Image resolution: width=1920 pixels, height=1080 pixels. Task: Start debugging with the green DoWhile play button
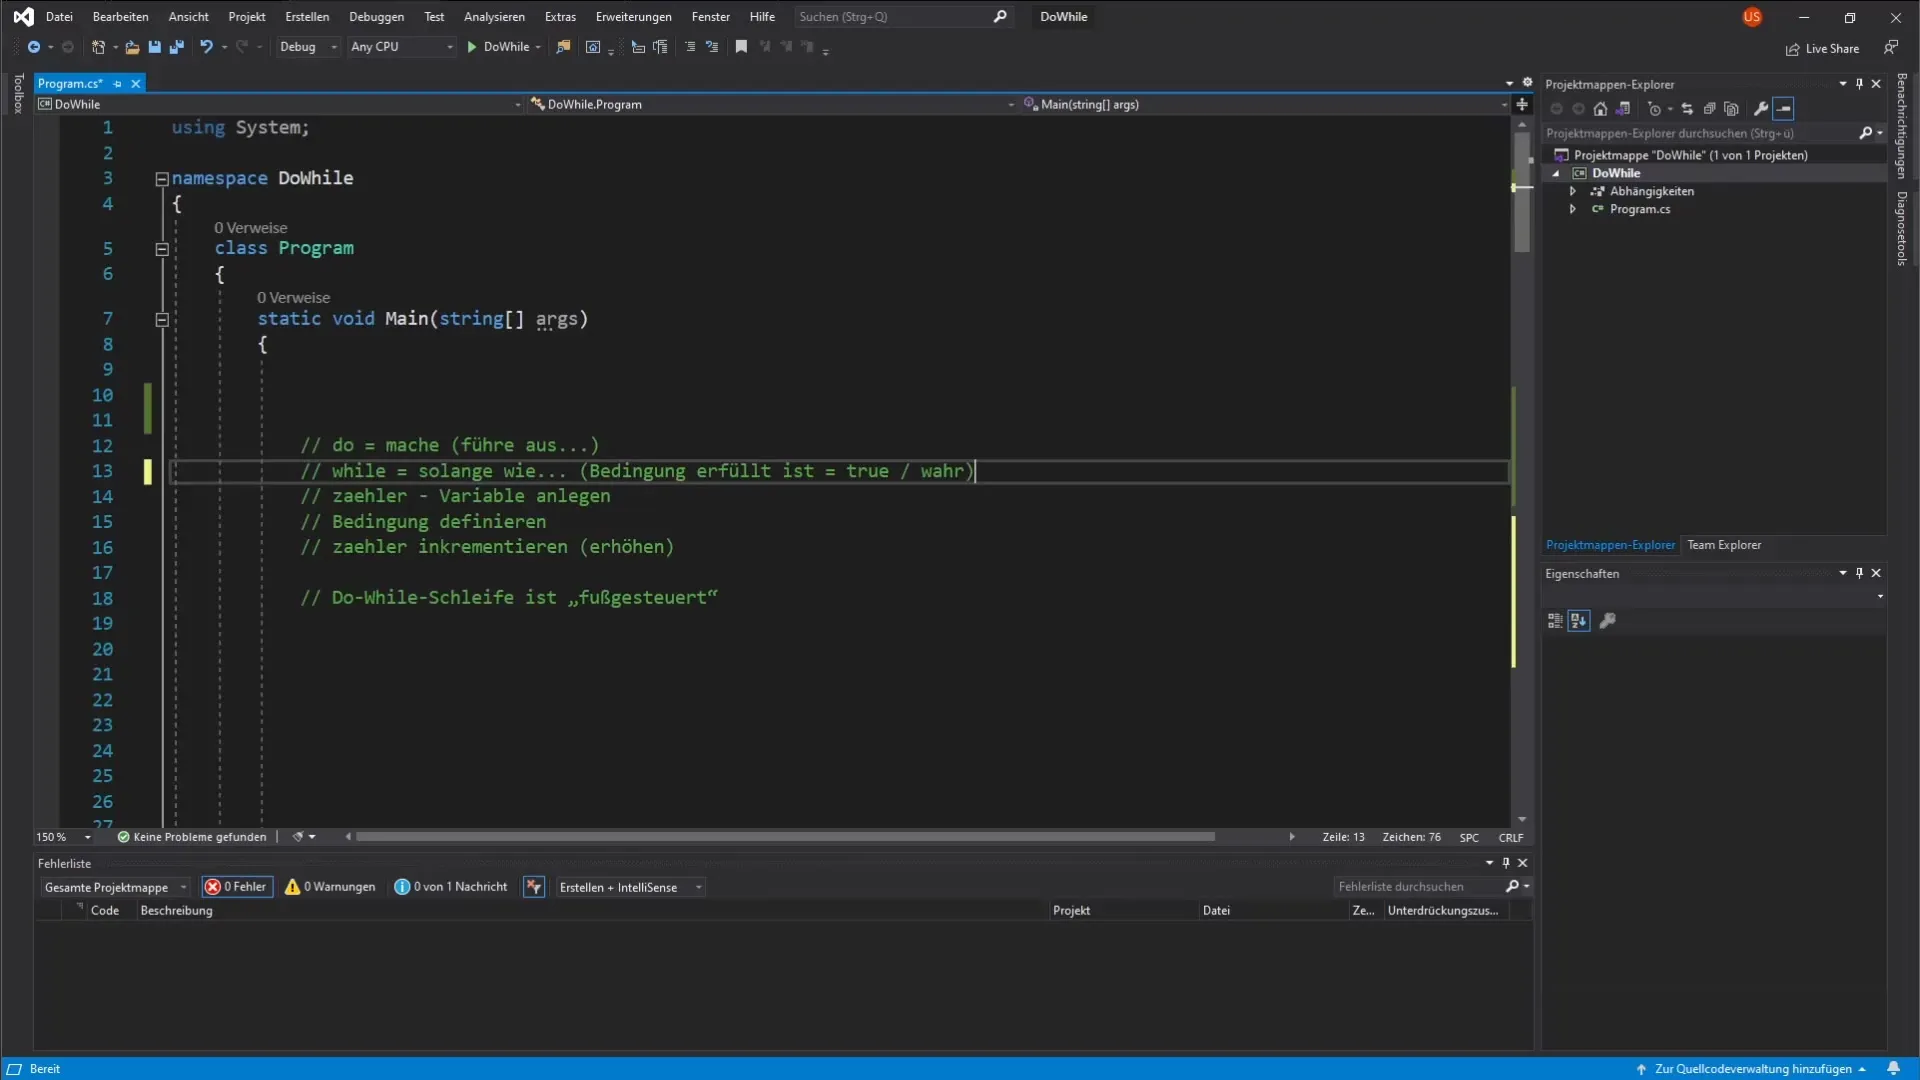498,47
